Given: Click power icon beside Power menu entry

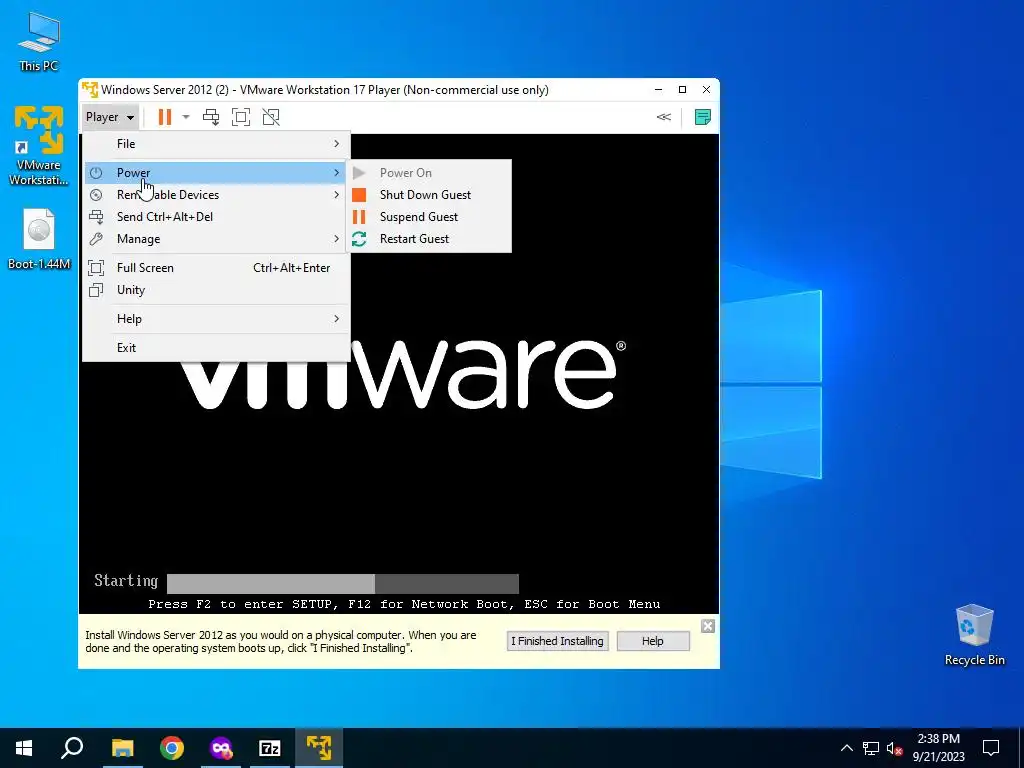Looking at the screenshot, I should (96, 172).
